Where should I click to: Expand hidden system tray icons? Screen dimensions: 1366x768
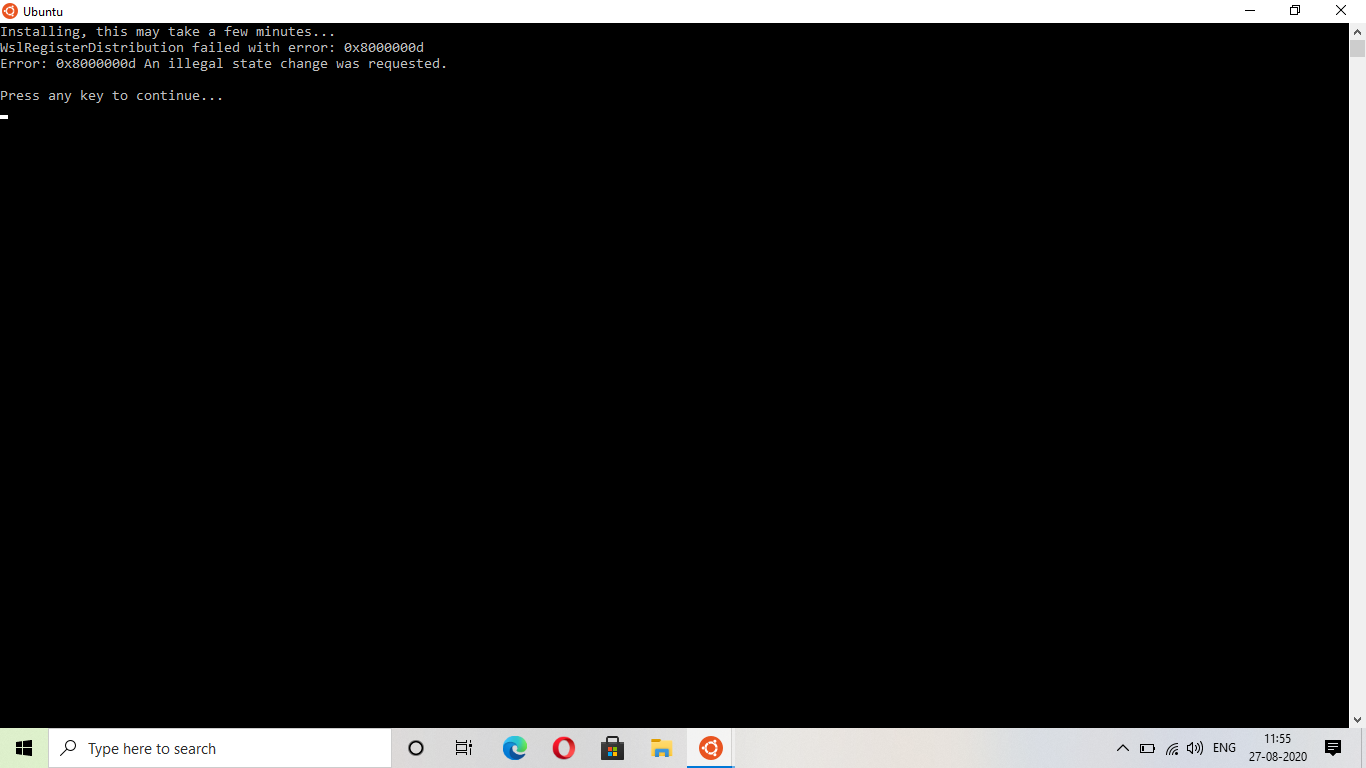click(1122, 747)
